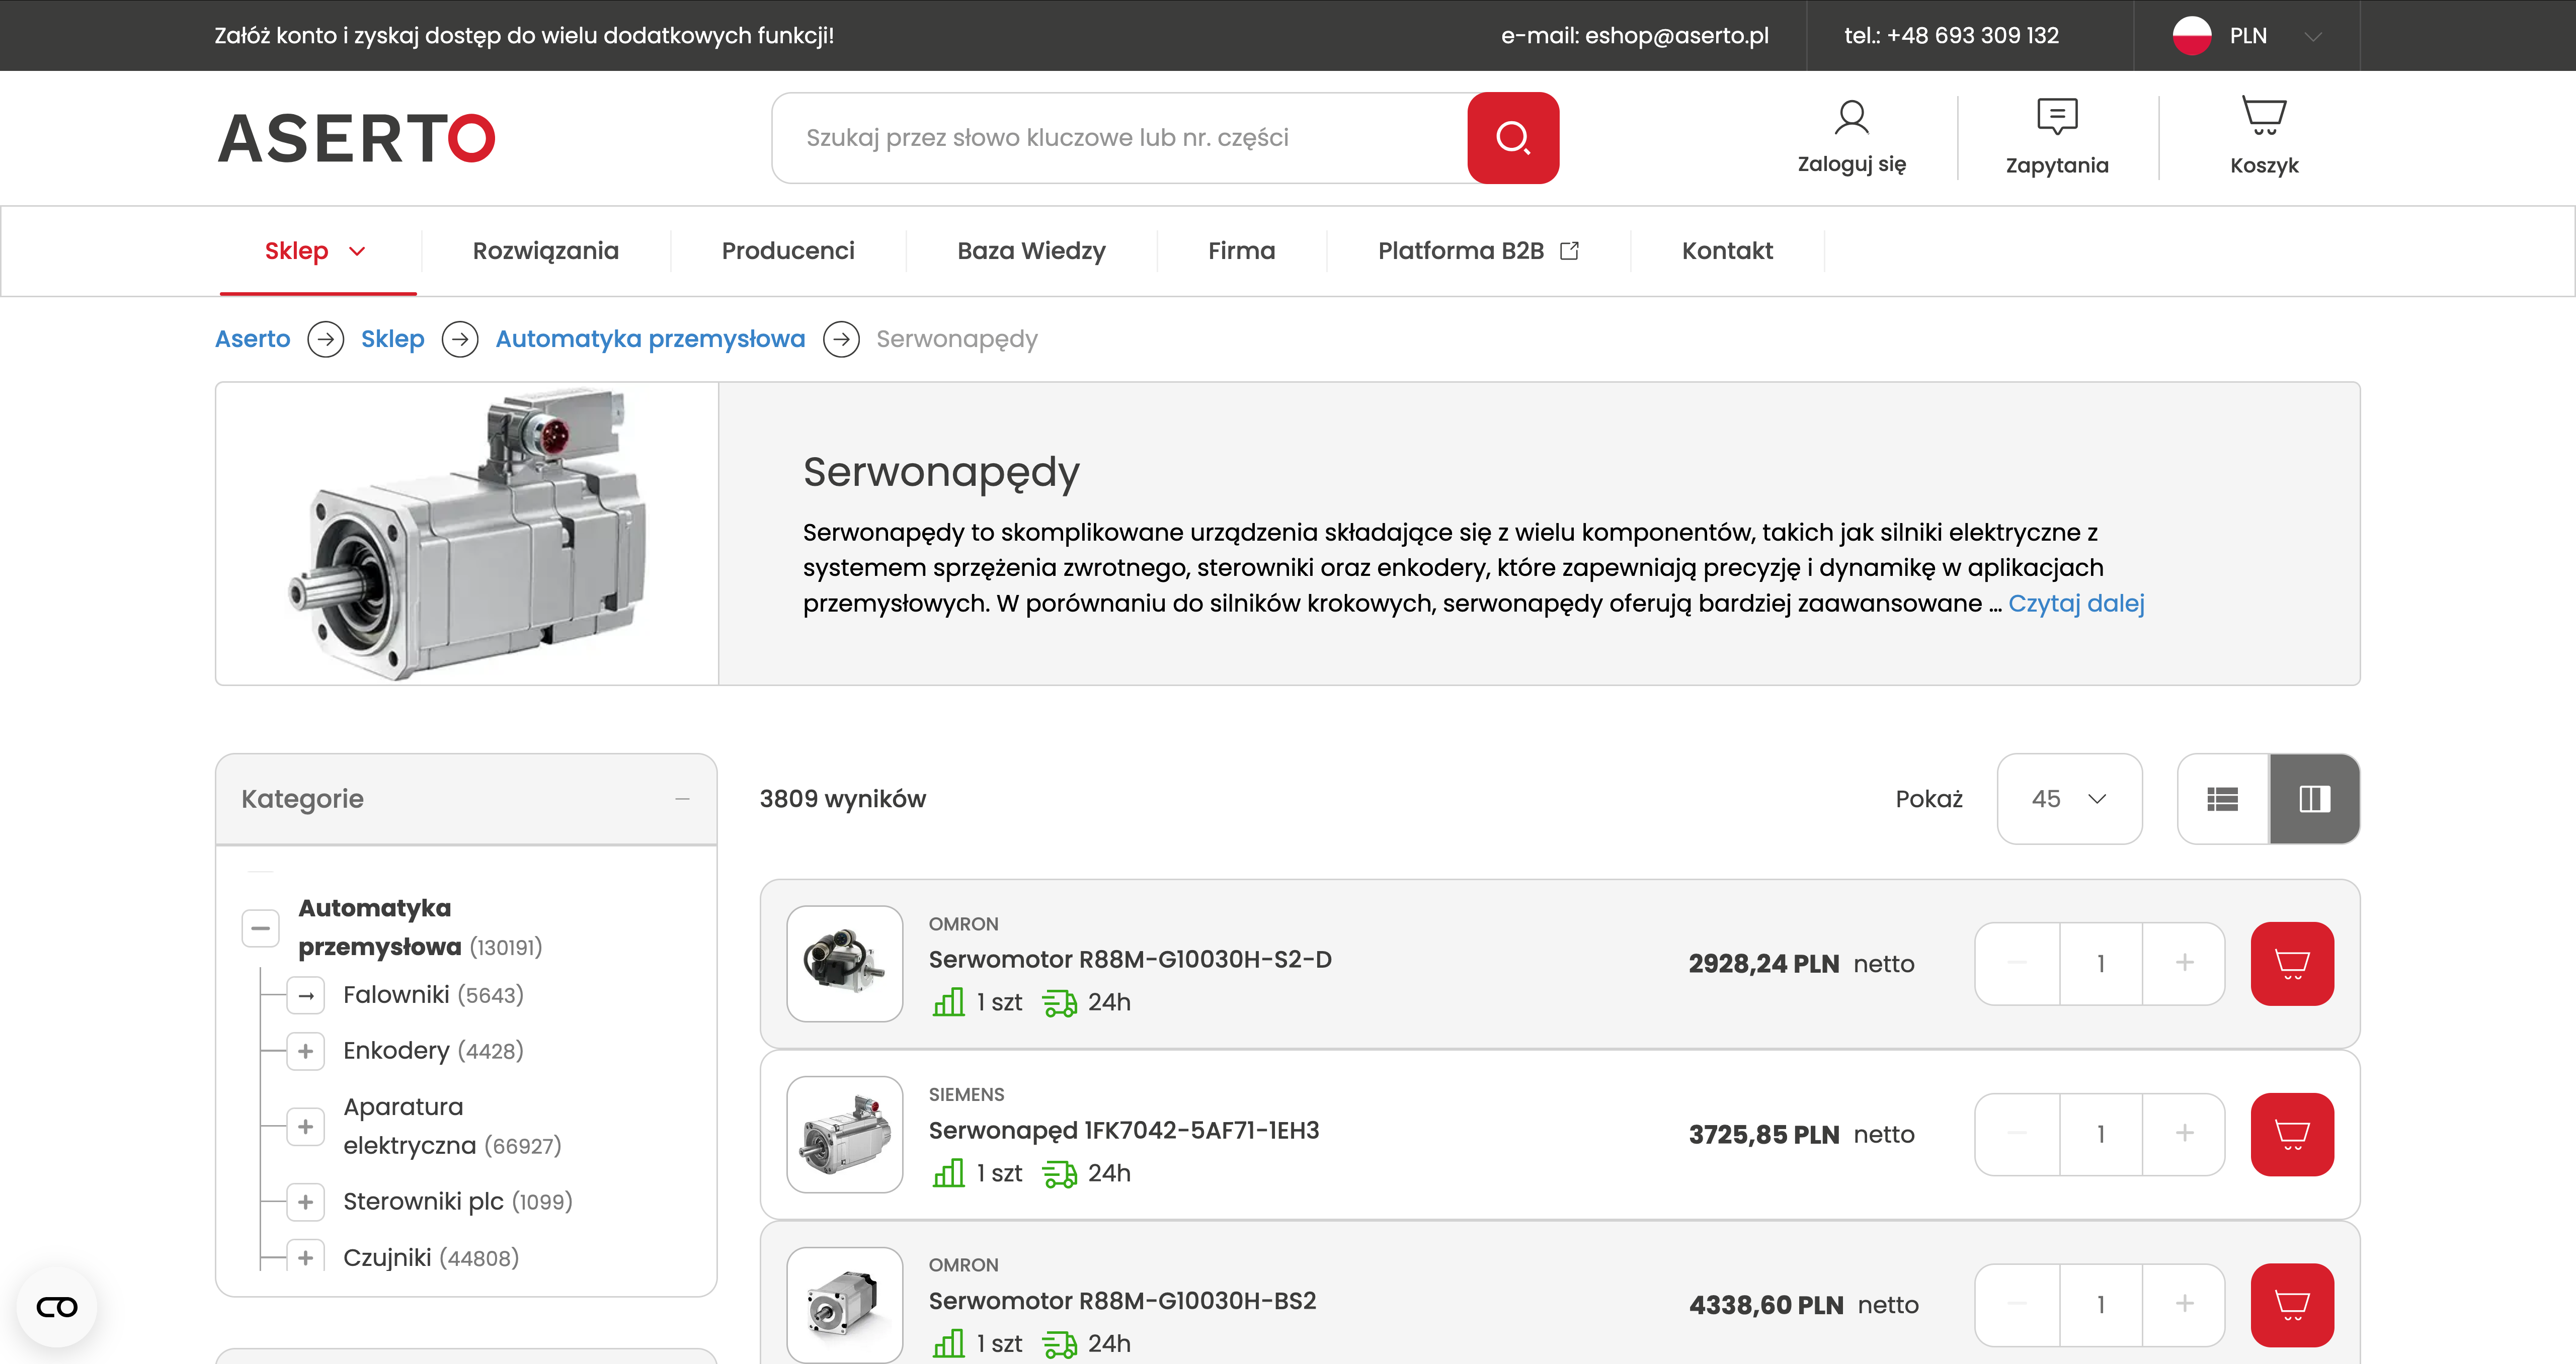
Task: Click the Sklep breadcrumb link
Action: click(392, 340)
